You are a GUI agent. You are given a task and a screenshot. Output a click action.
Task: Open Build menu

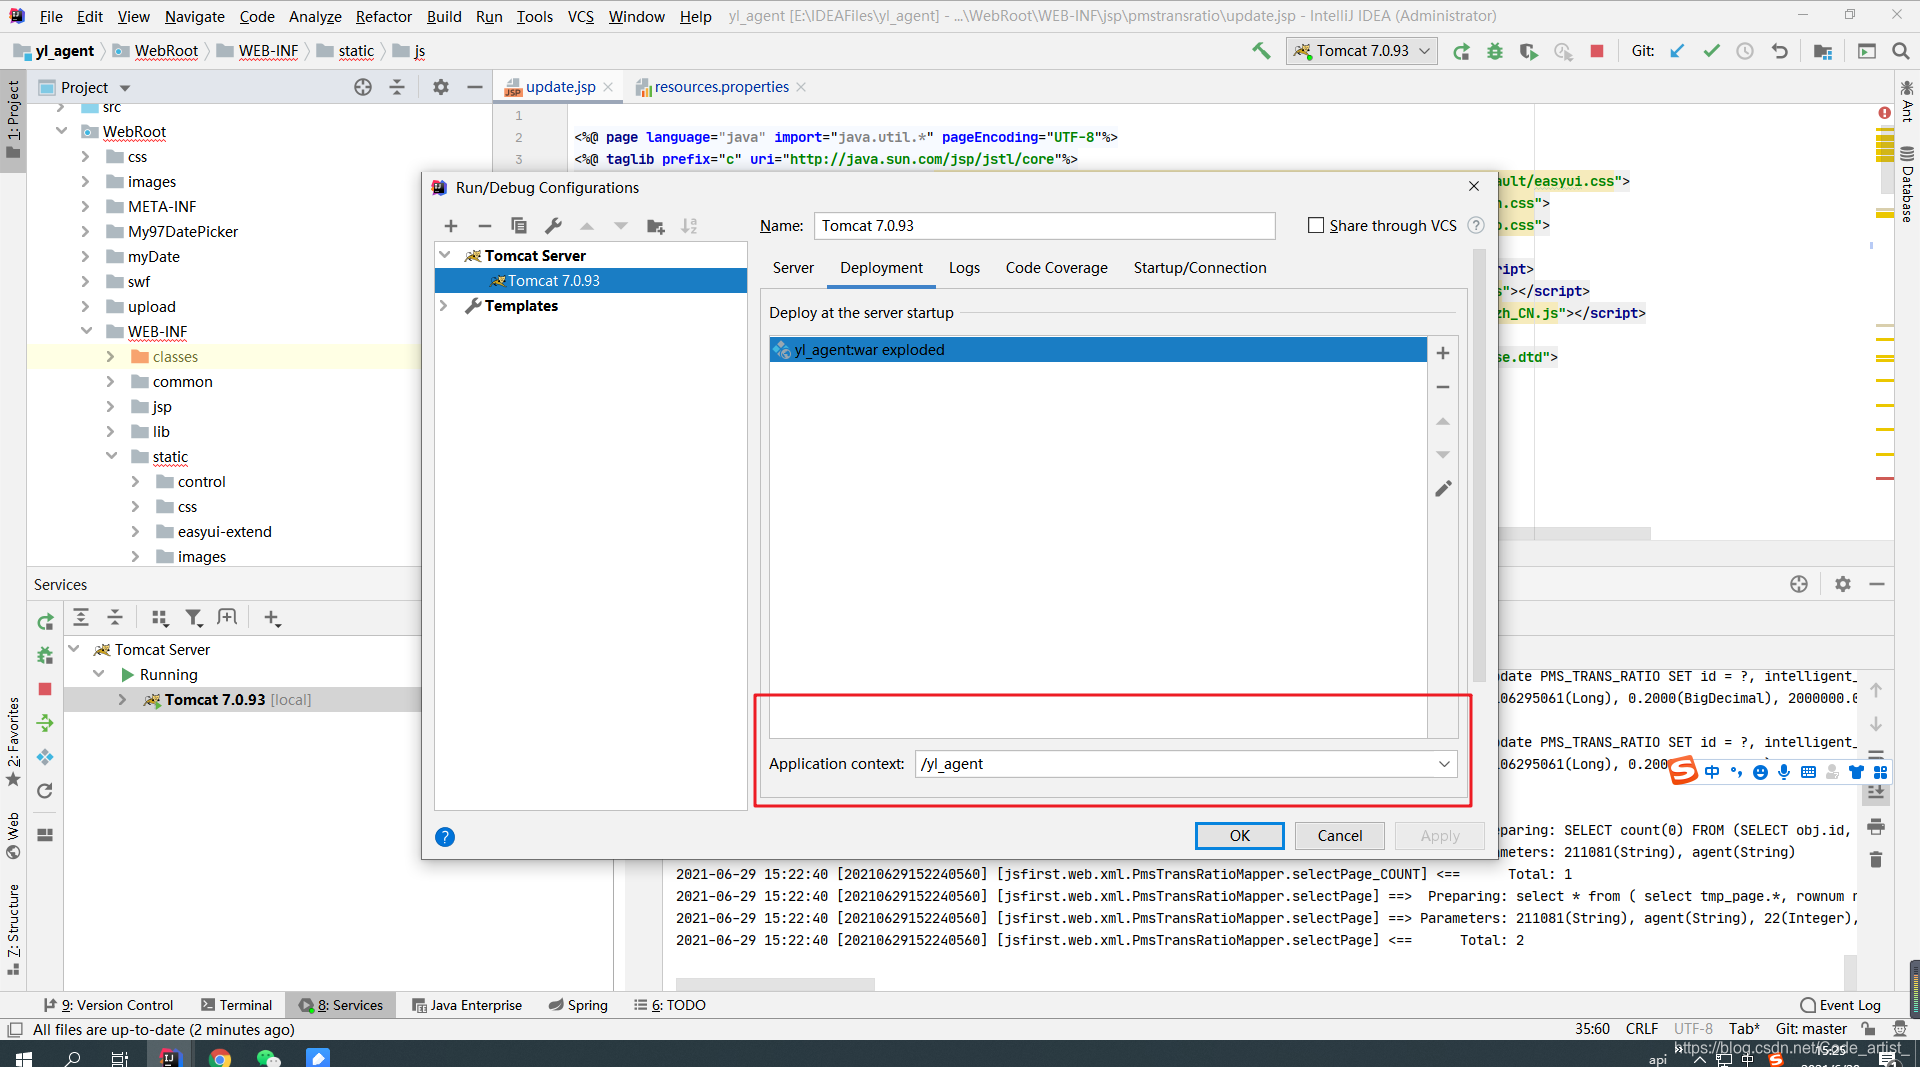(x=444, y=16)
